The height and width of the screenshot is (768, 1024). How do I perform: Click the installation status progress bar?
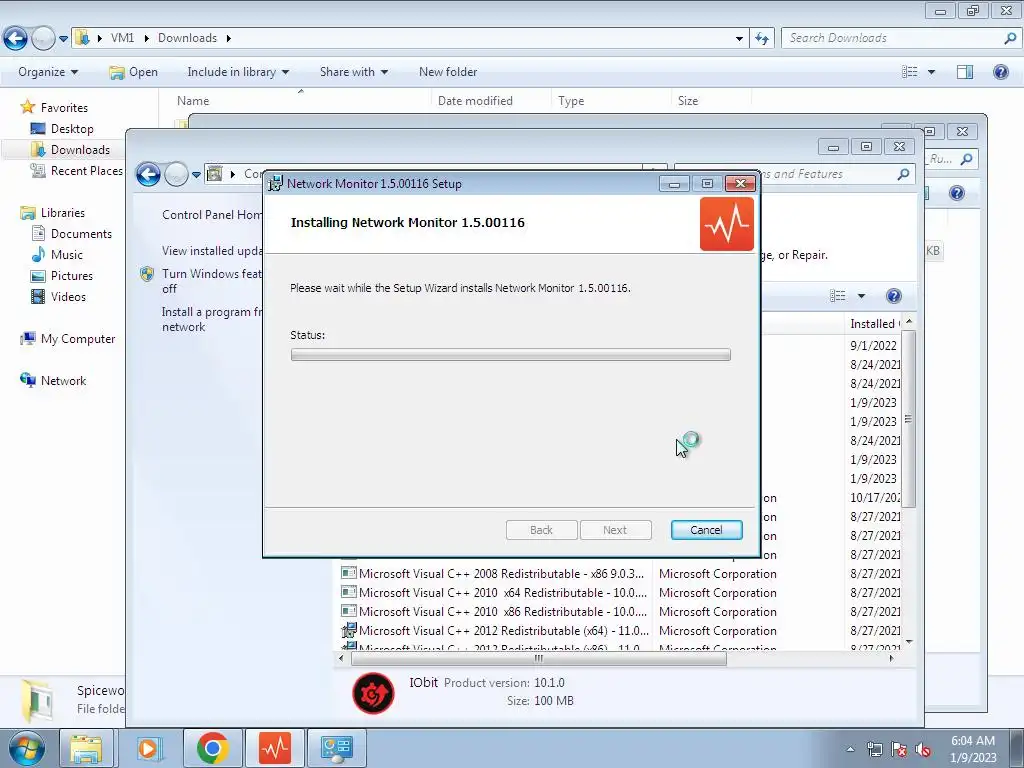(x=511, y=355)
